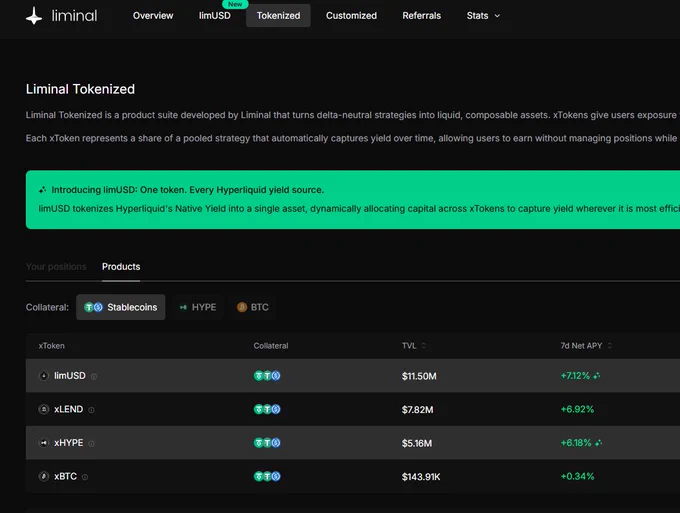Click the $11.50M TVL value

(x=419, y=376)
